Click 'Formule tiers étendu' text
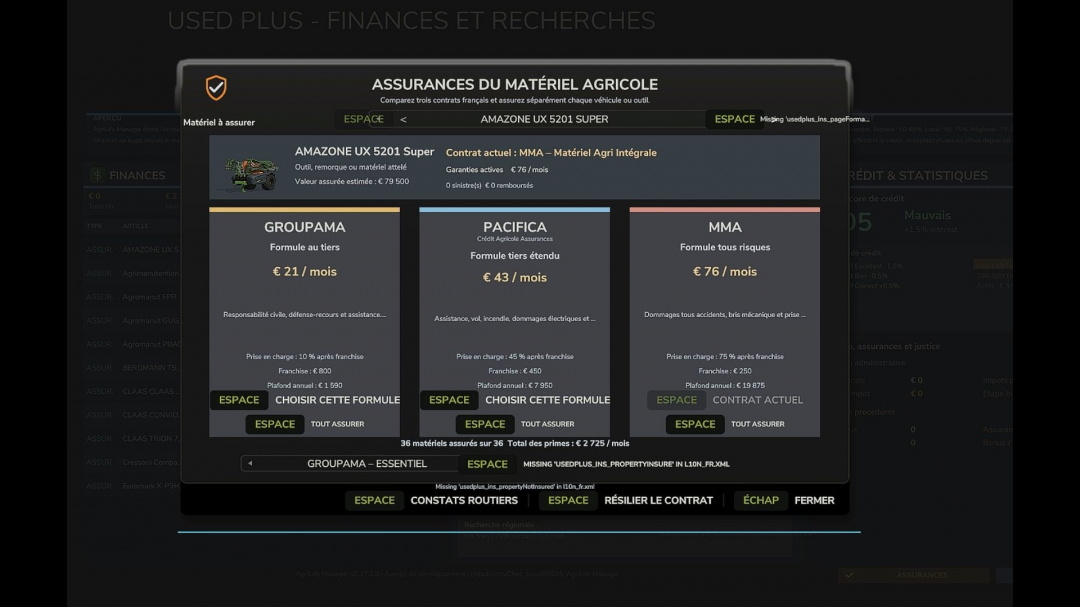The image size is (1080, 607). coord(515,256)
